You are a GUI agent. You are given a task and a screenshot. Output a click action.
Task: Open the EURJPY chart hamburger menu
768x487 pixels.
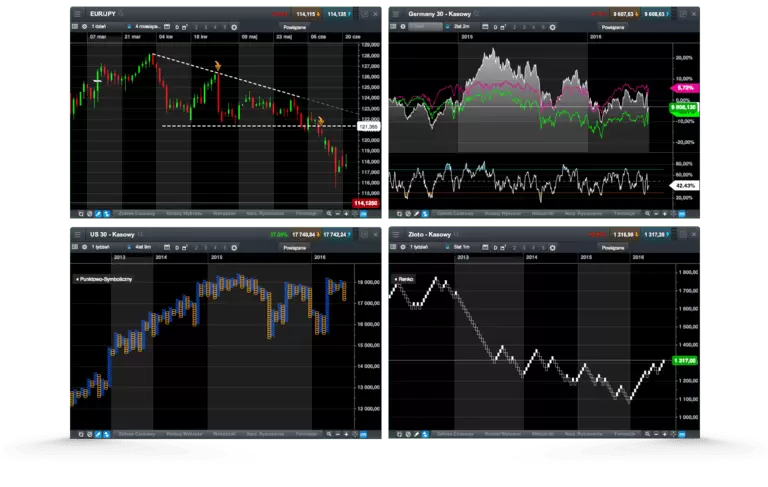(x=77, y=15)
